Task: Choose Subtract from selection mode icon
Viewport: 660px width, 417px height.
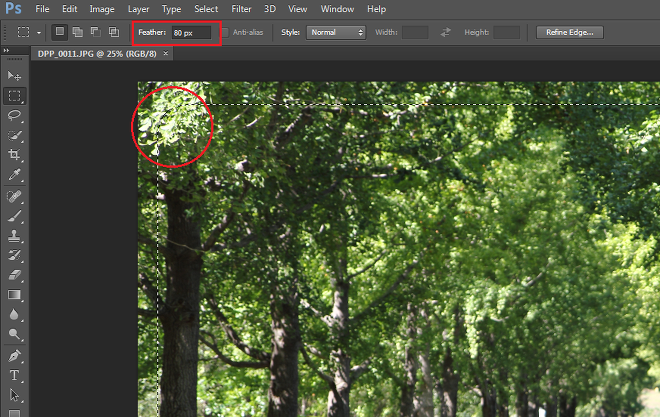Action: point(96,32)
